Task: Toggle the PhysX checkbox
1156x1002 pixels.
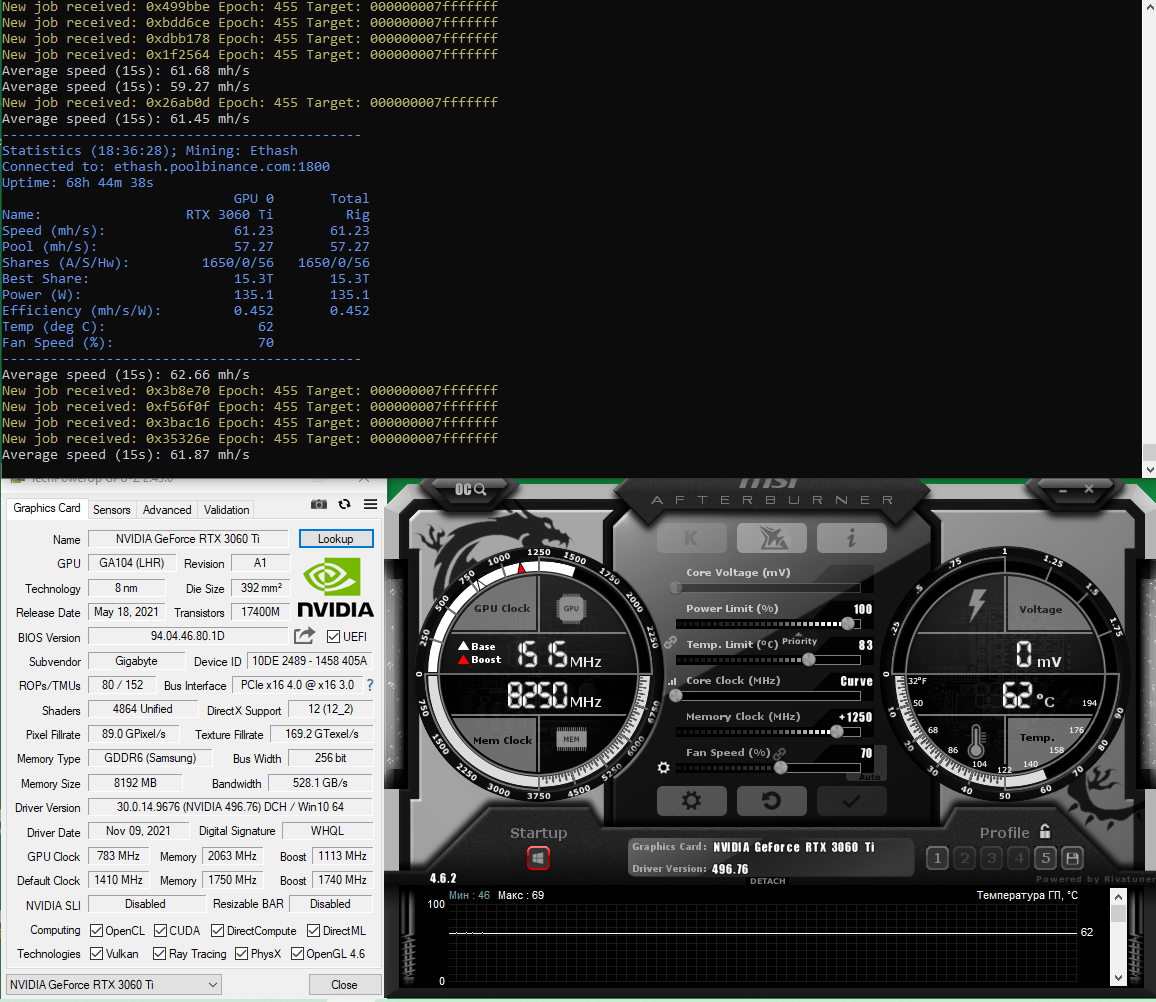Action: 241,953
